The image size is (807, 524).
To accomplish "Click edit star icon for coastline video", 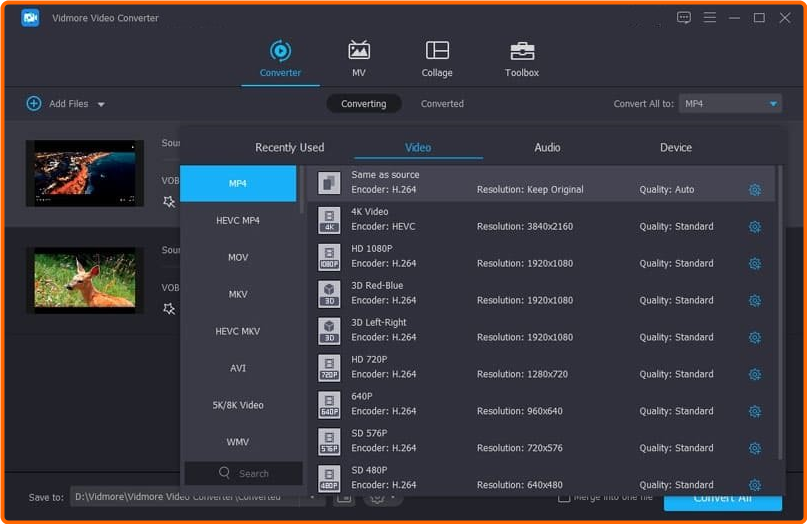I will click(169, 202).
